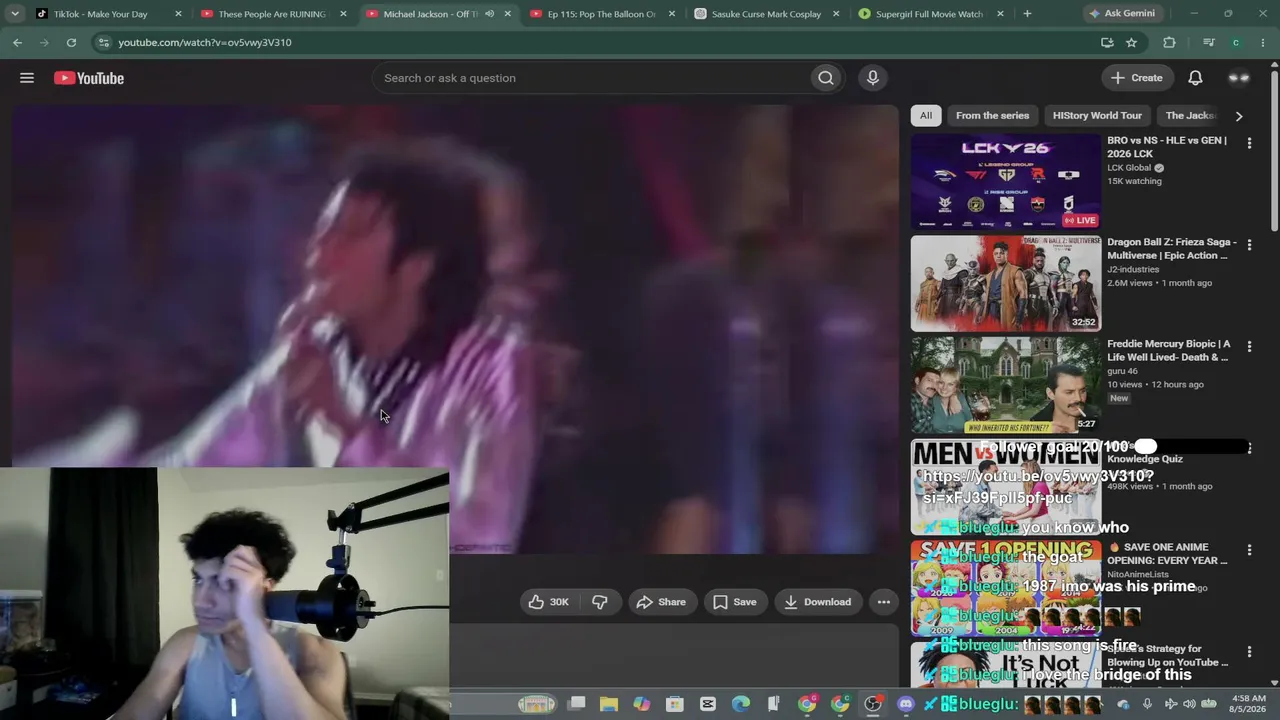Open Discord from the taskbar

tap(906, 704)
